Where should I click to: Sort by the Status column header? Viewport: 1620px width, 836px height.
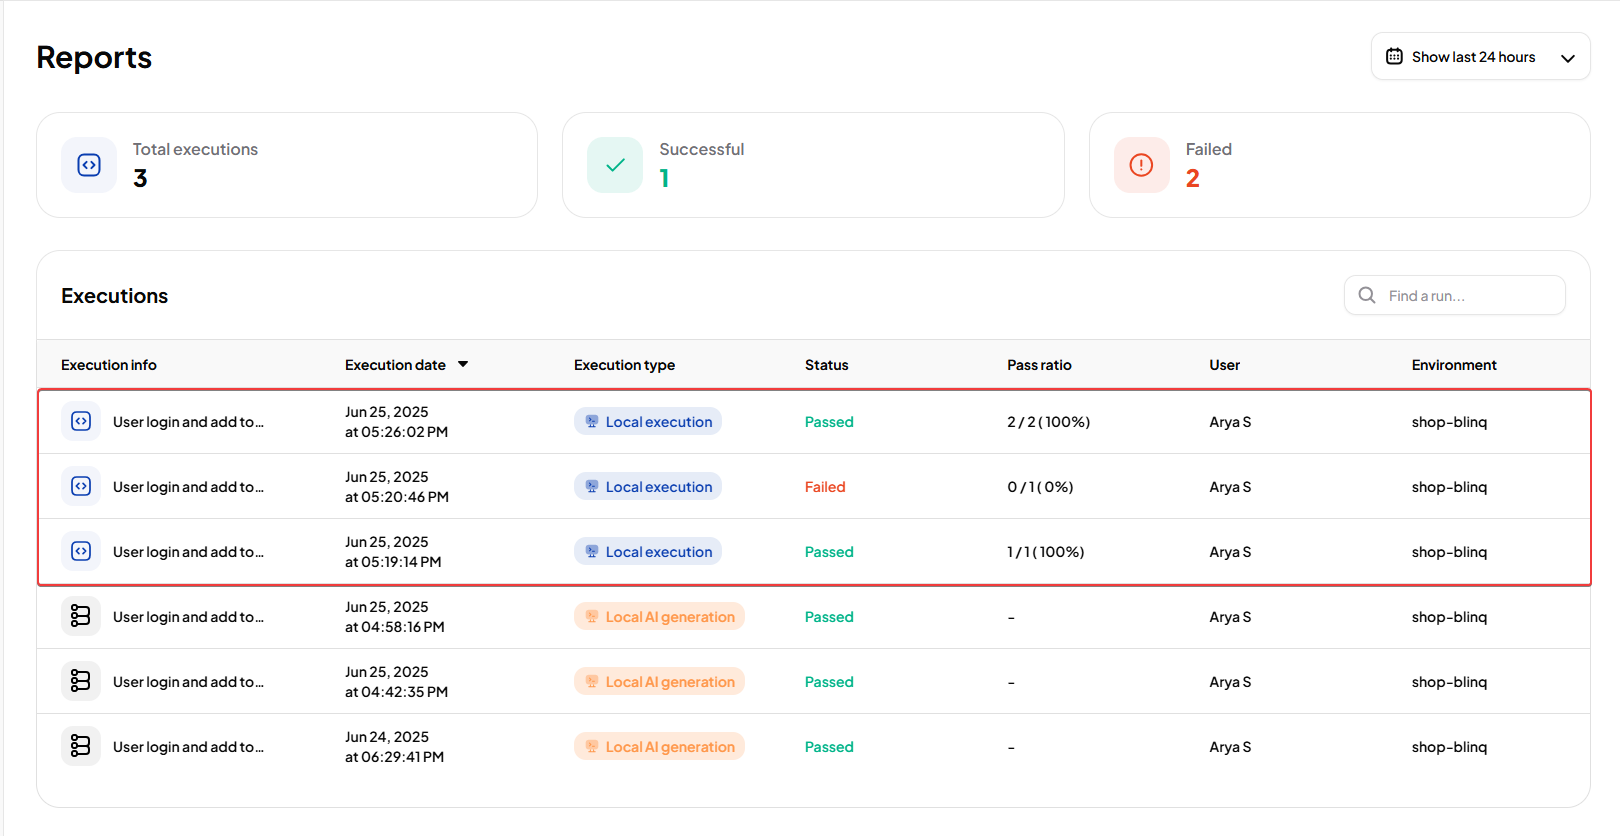coord(826,365)
